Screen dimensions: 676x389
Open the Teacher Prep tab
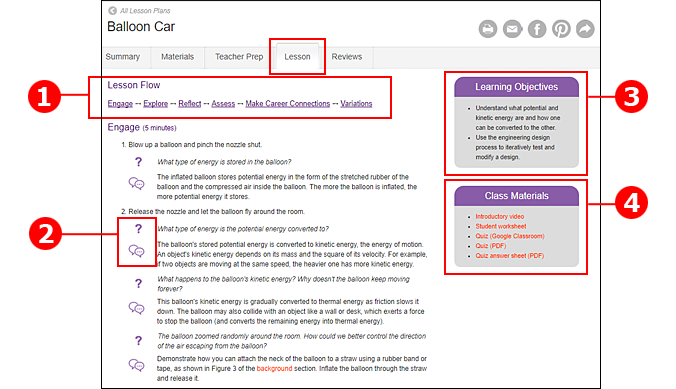[239, 56]
